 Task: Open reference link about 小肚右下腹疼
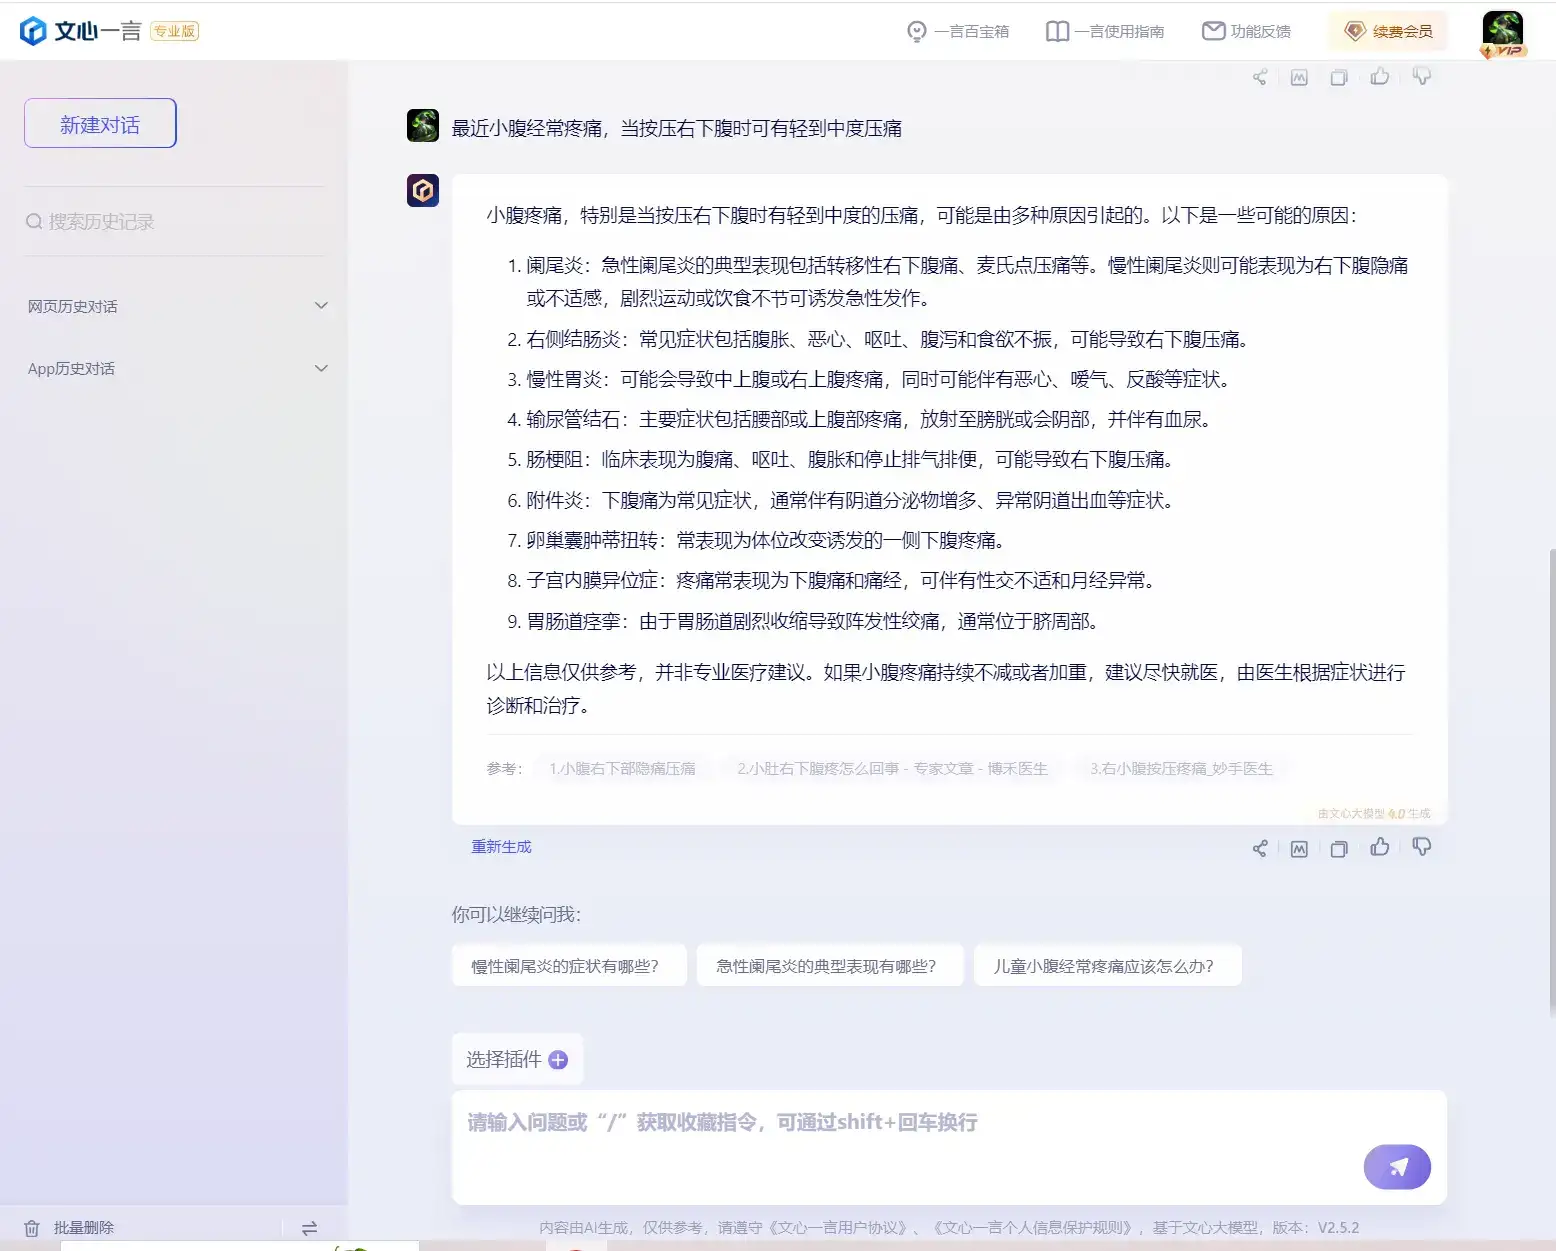coord(891,769)
